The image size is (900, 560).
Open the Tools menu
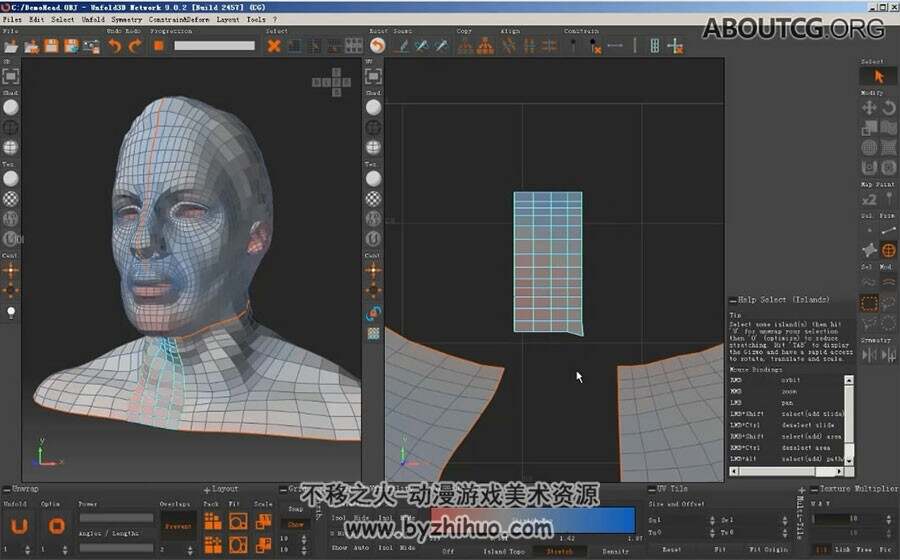(x=256, y=19)
